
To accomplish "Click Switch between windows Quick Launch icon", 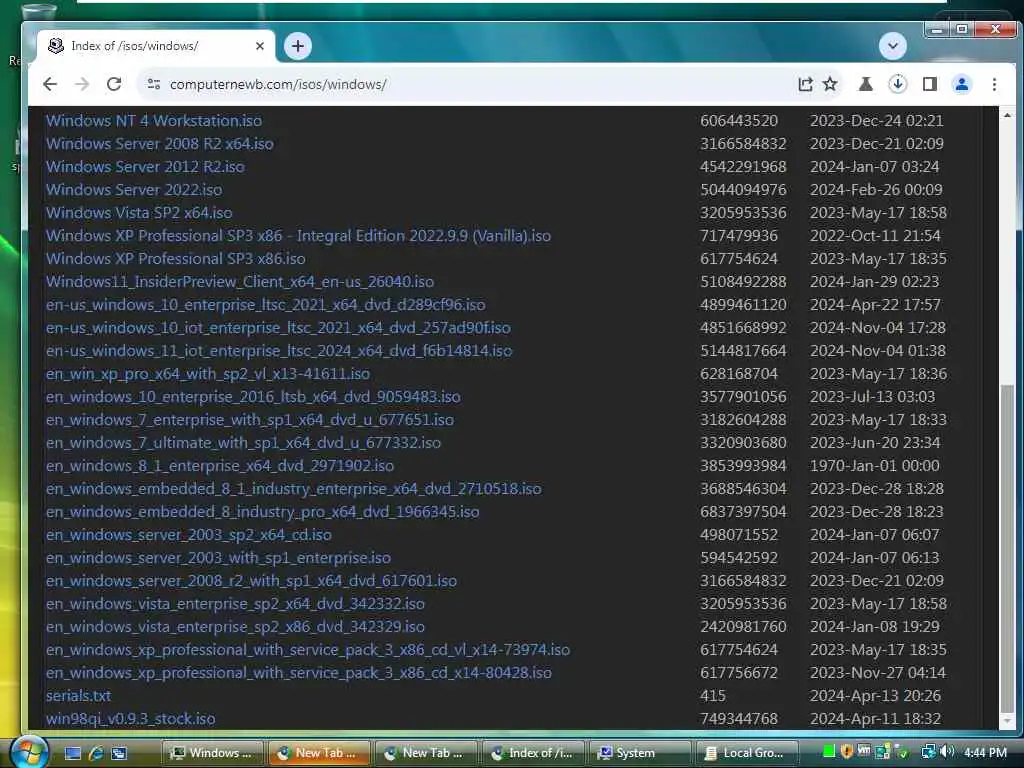I will [119, 753].
